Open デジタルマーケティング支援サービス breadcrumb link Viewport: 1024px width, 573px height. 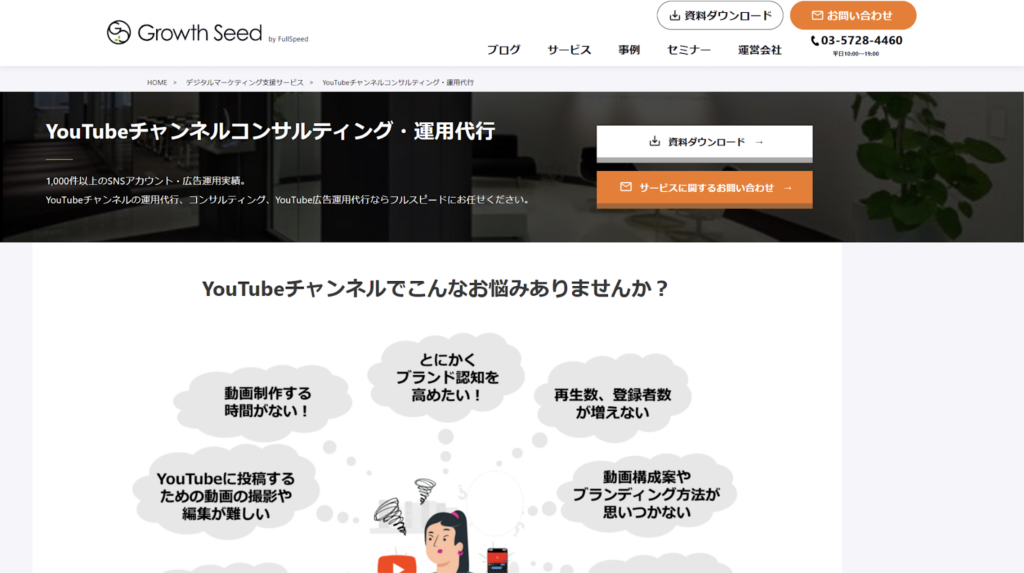(245, 82)
